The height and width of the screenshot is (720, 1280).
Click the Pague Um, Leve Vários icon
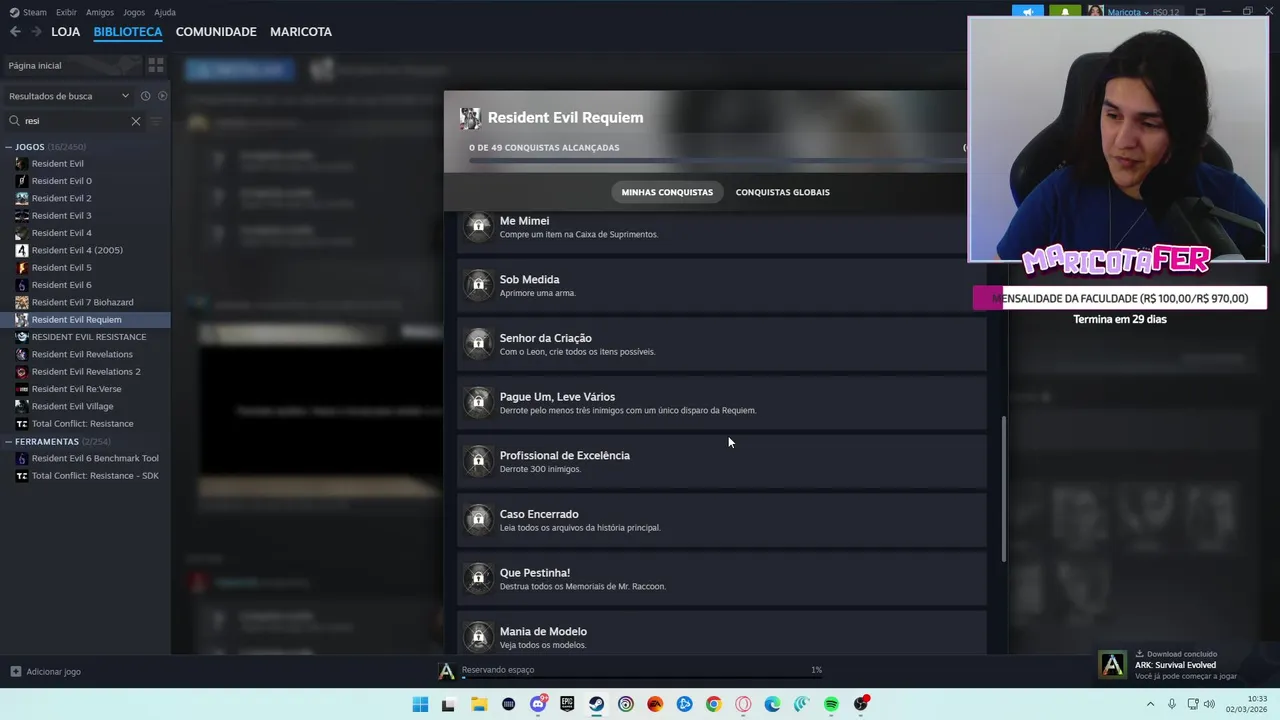pos(479,402)
